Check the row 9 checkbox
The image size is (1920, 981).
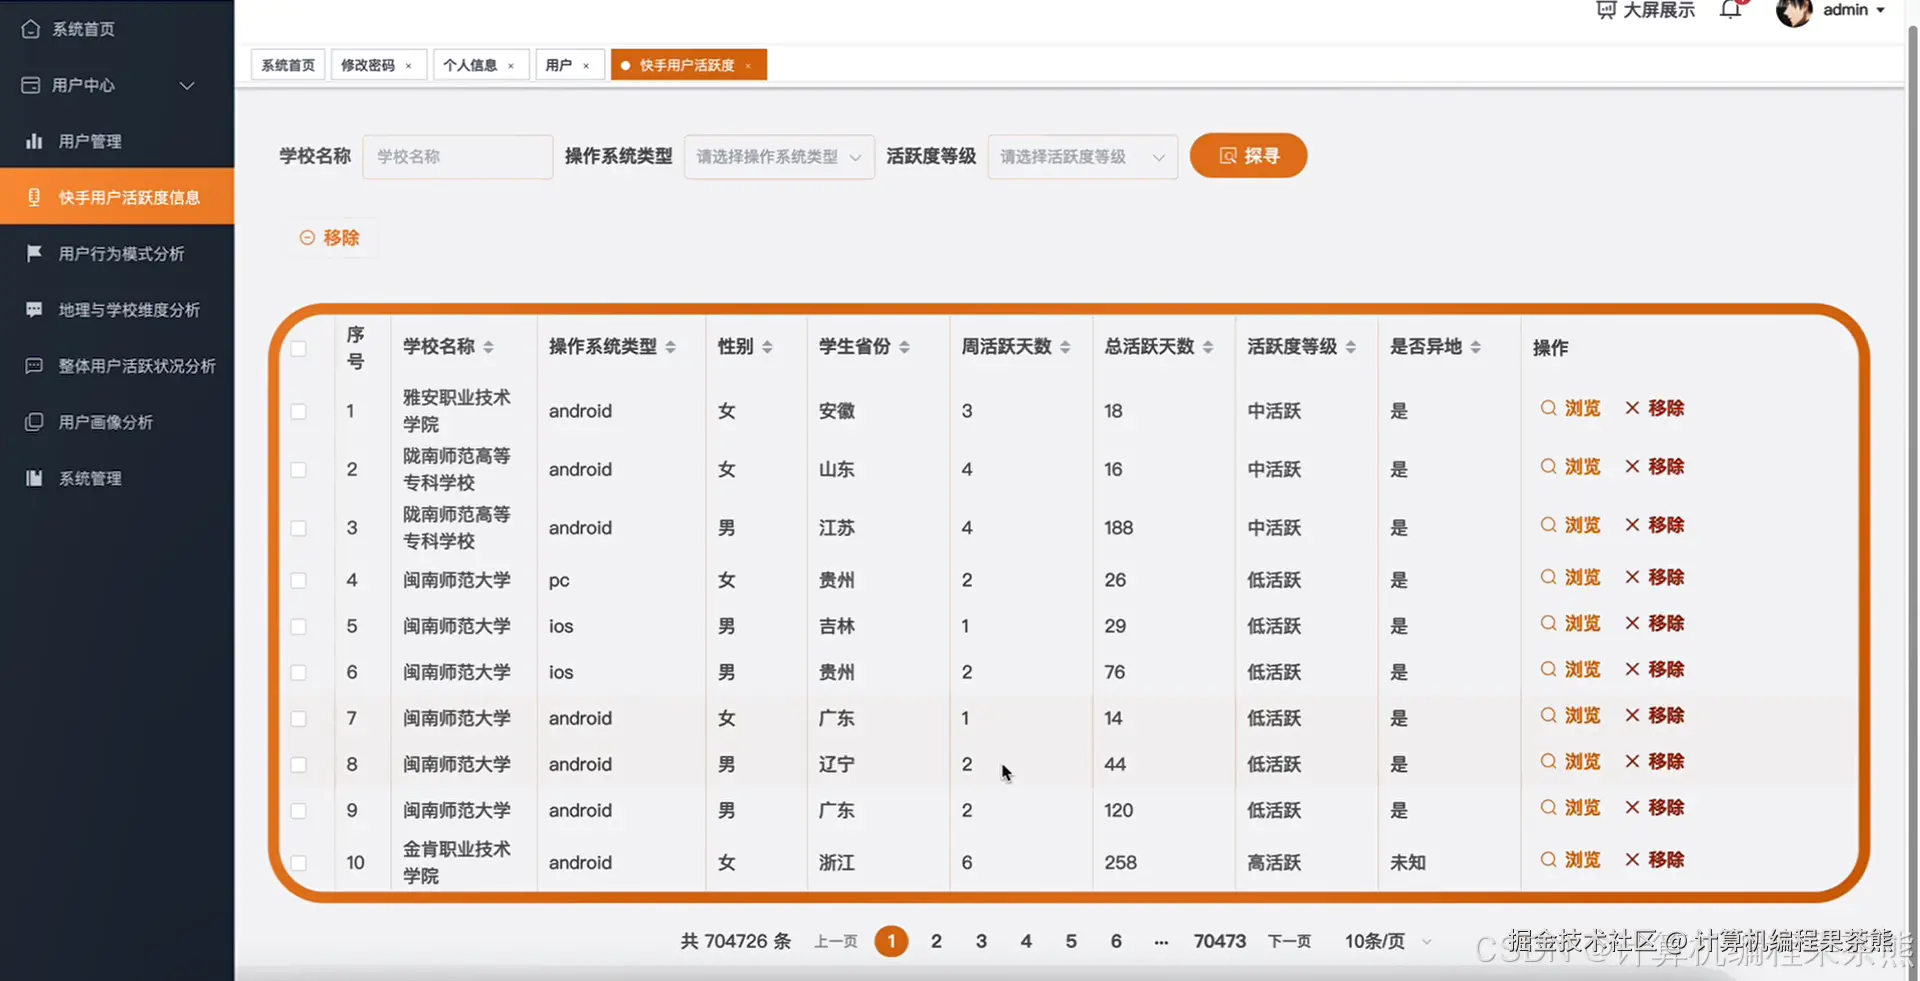(x=298, y=810)
